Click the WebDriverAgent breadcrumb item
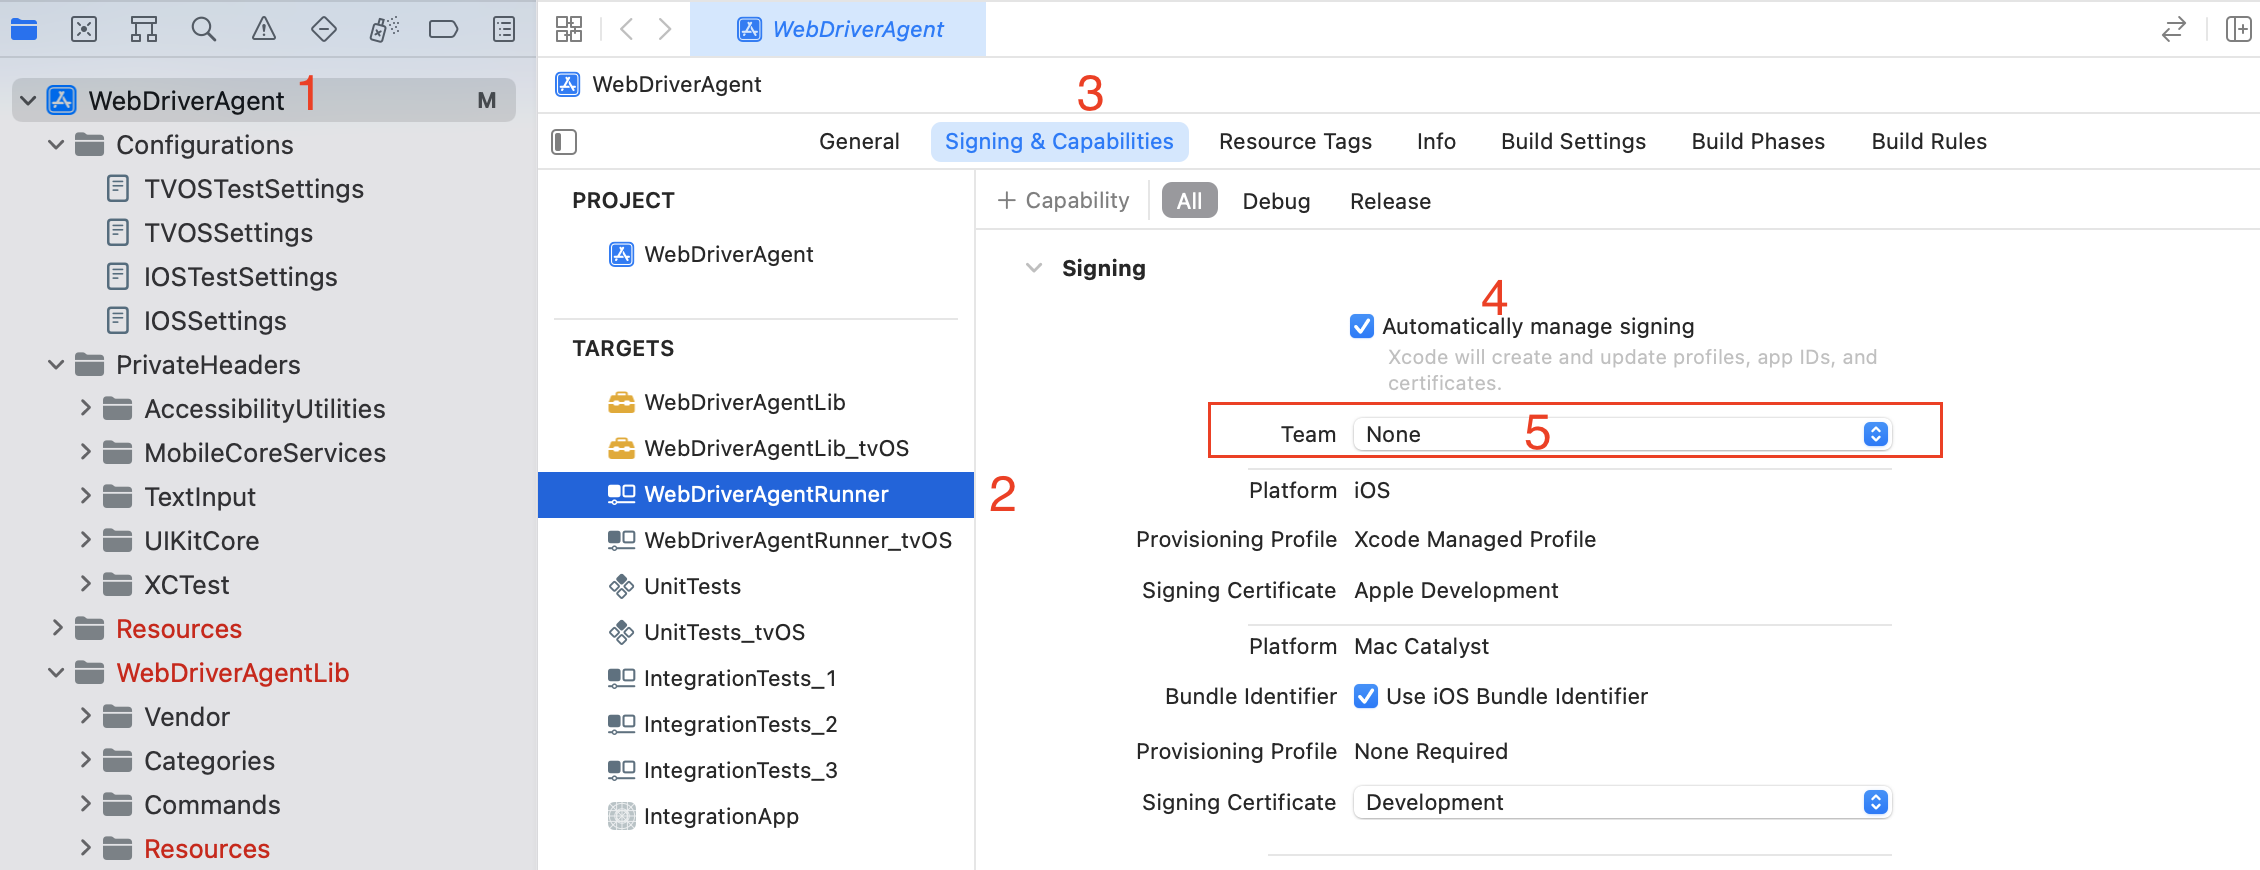The height and width of the screenshot is (870, 2260). click(659, 84)
